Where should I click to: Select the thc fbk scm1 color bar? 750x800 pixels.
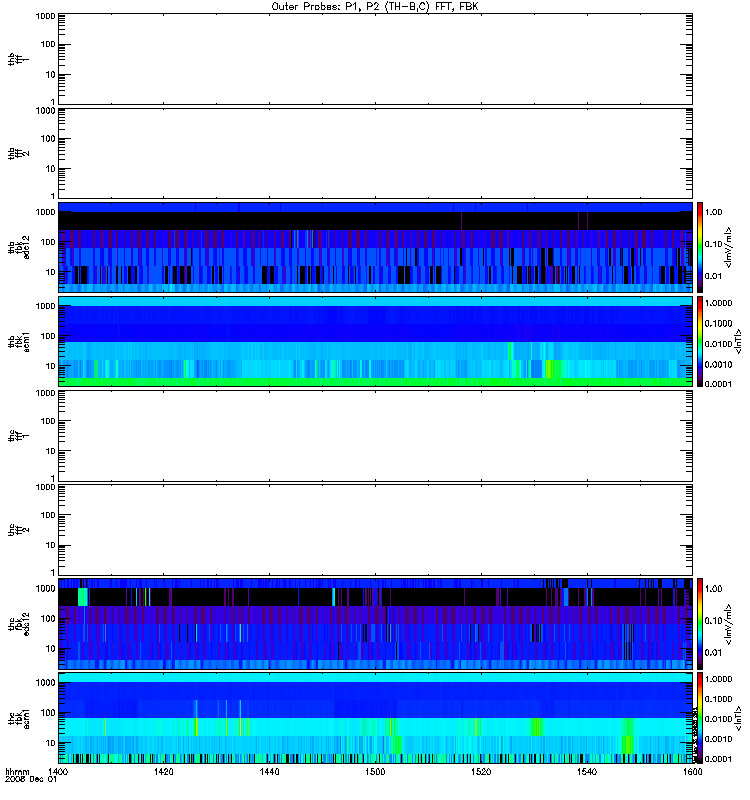tap(700, 718)
